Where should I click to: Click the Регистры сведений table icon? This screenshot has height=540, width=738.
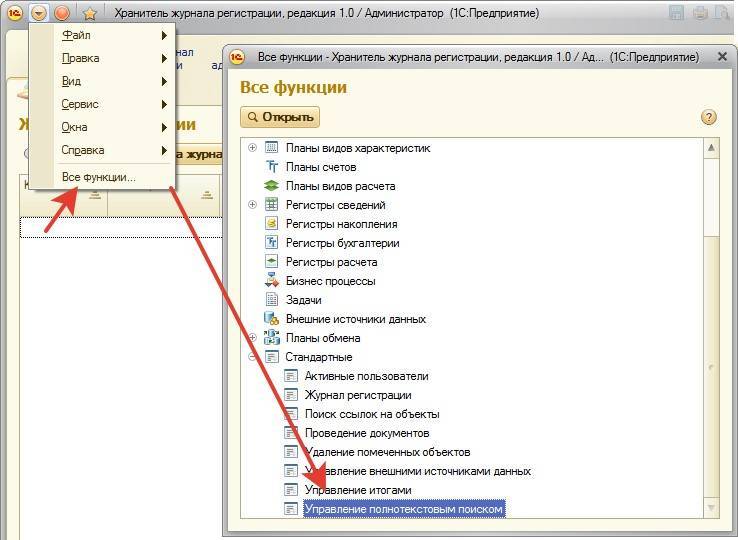(271, 205)
